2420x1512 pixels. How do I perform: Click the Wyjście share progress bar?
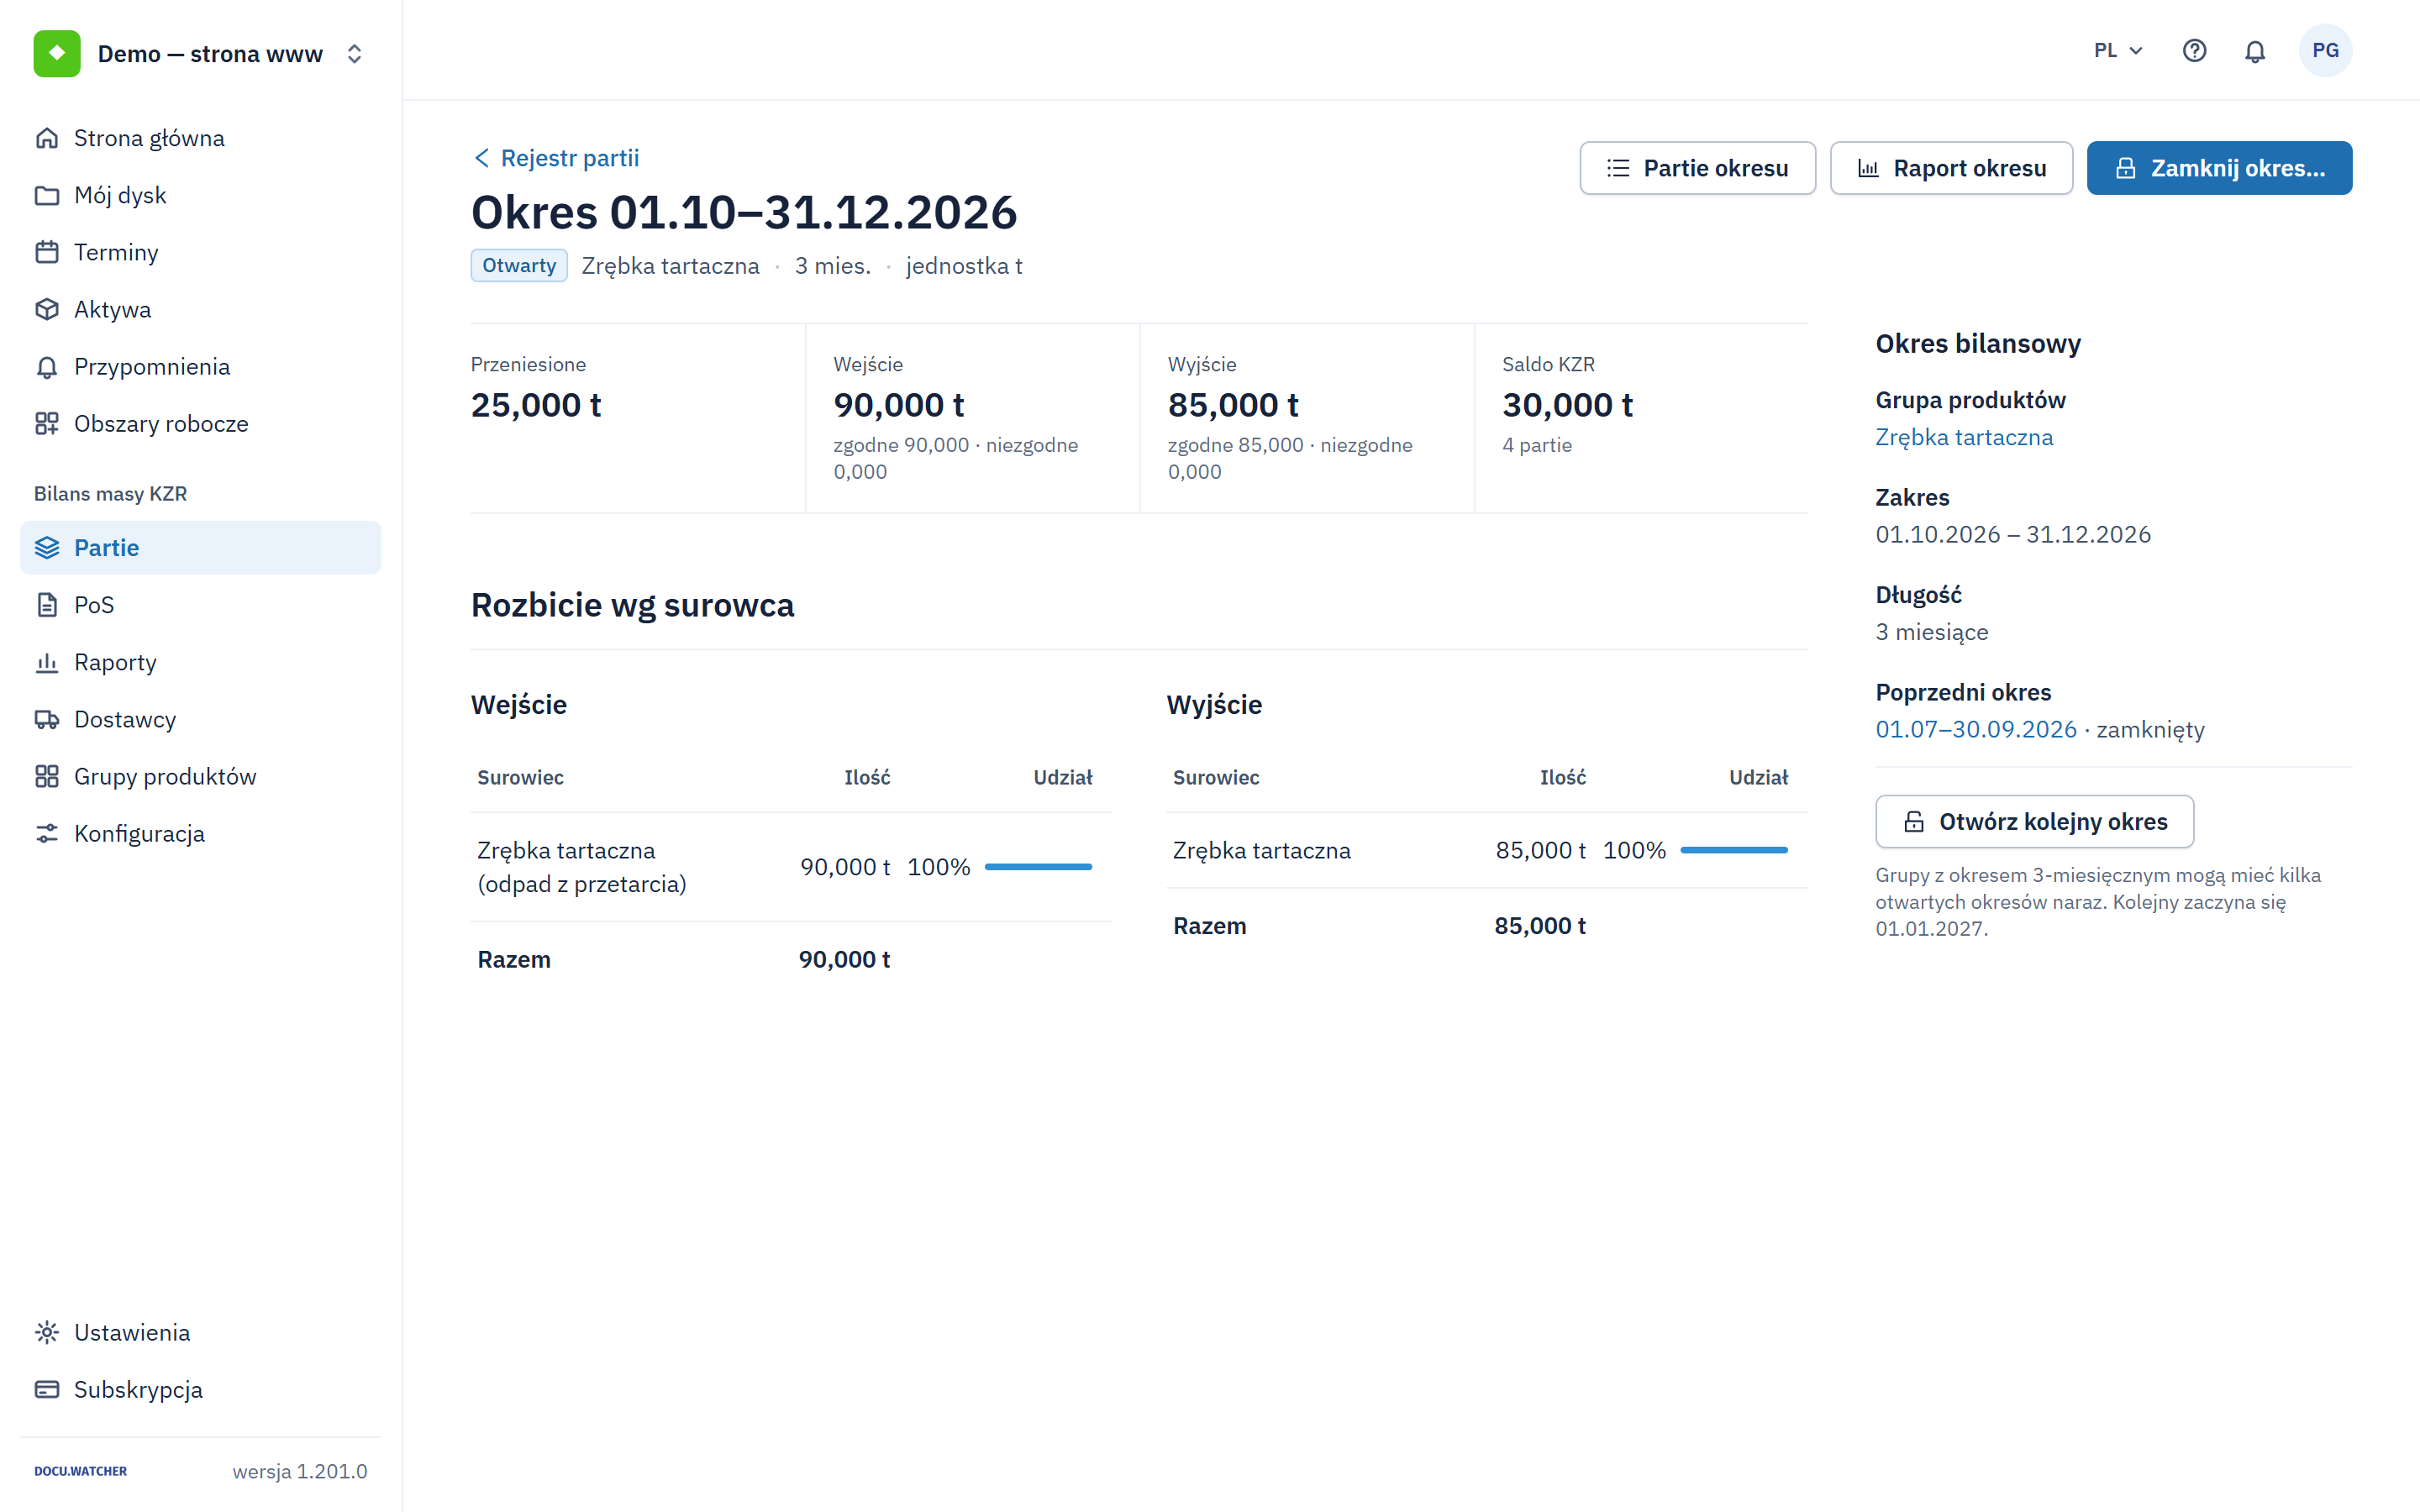click(1734, 850)
